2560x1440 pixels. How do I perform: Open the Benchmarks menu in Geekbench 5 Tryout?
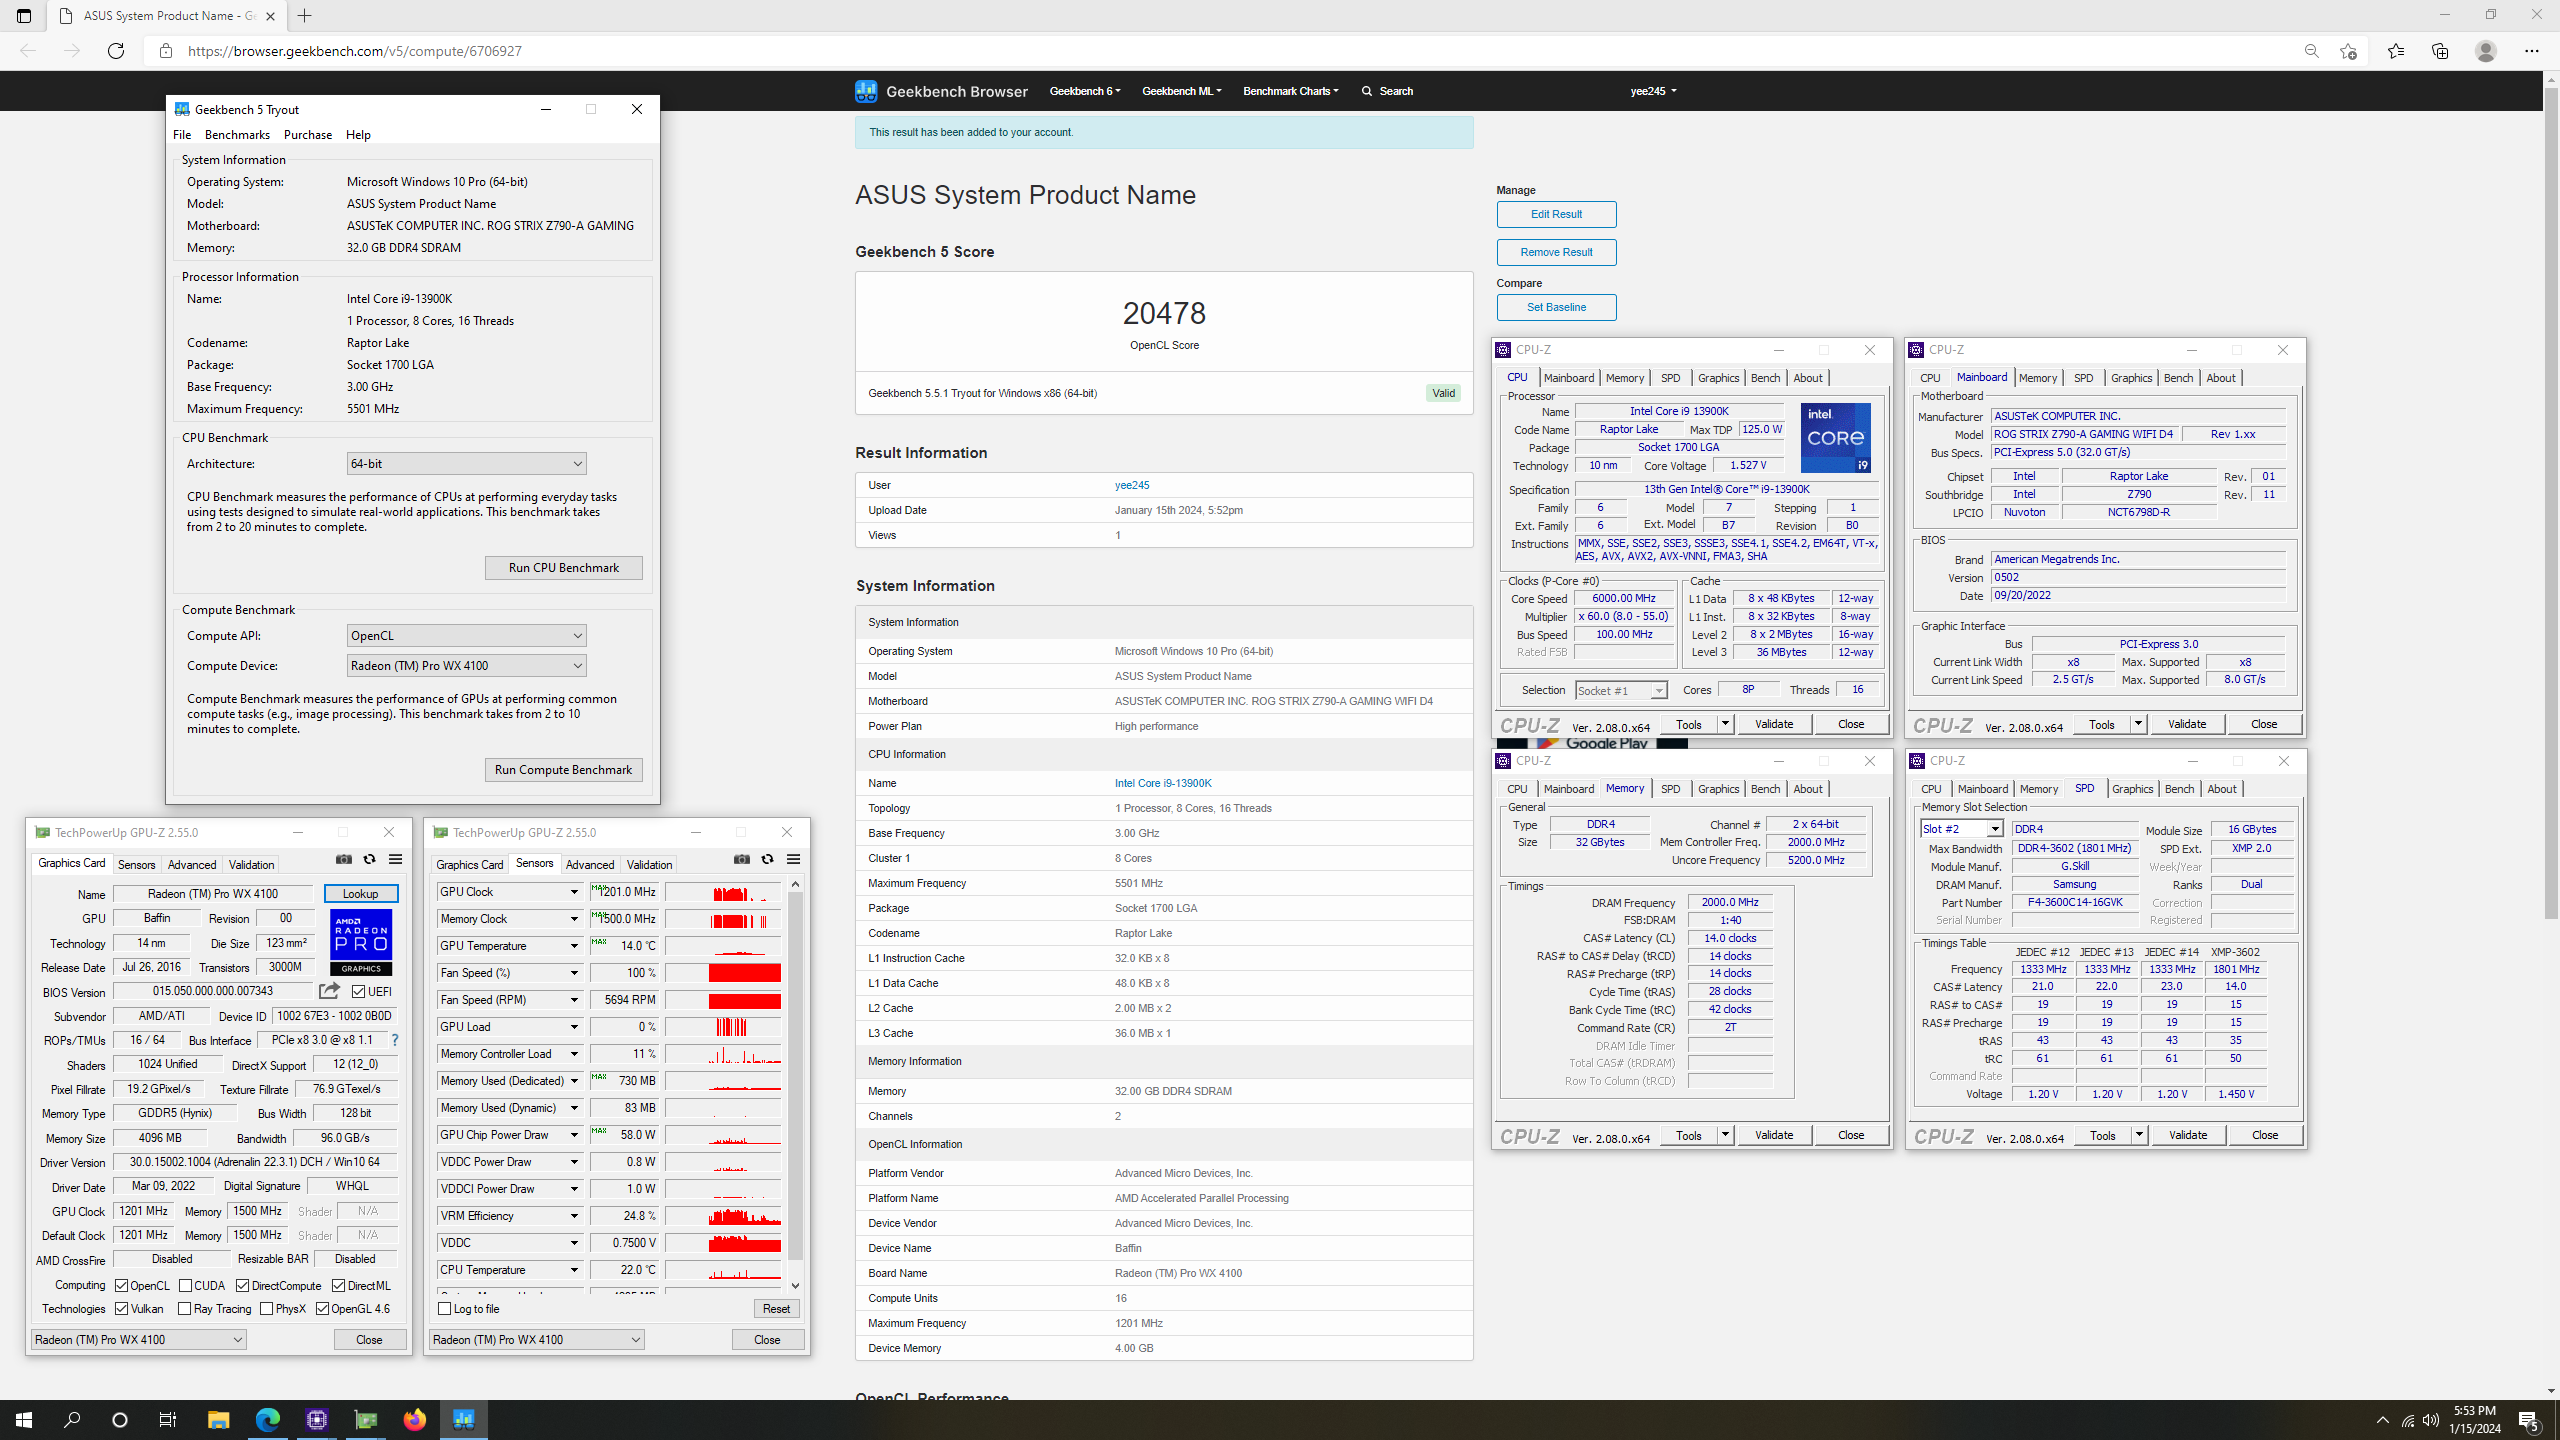(237, 135)
